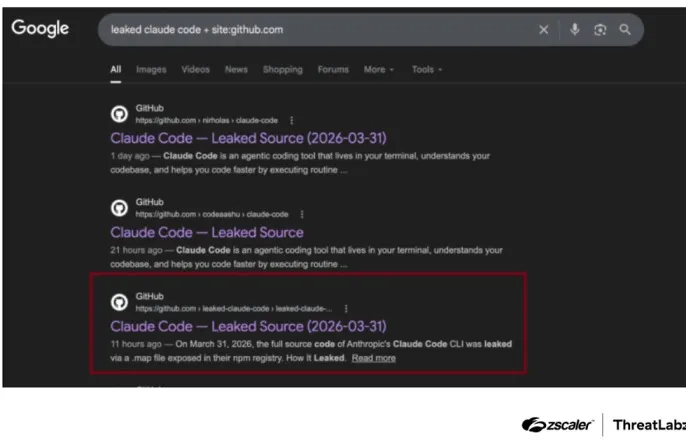Viewport: 686px width, 440px height.
Task: Click the nirholas › claude-code URL
Action: click(206, 120)
